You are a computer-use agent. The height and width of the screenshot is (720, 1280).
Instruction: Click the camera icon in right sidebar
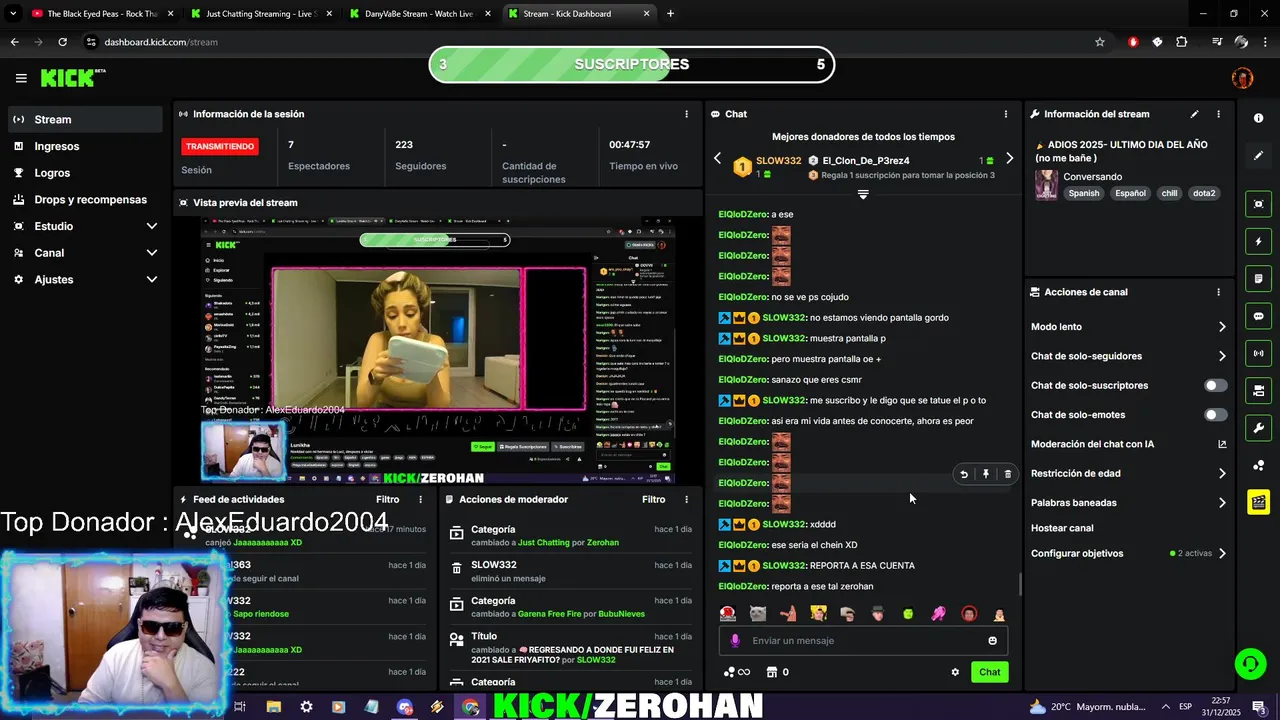tap(1258, 391)
